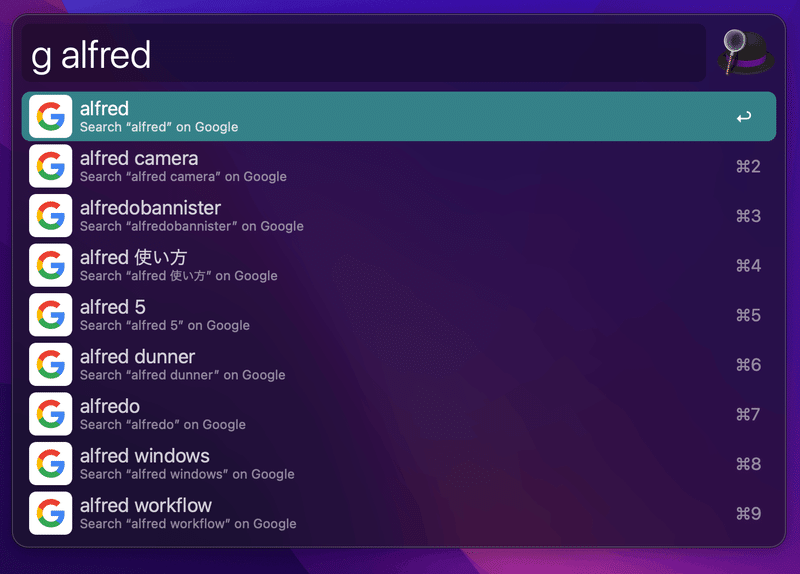Choose the 'alfred 5' suggestion title
Viewport: 800px width, 574px height.
tap(112, 307)
